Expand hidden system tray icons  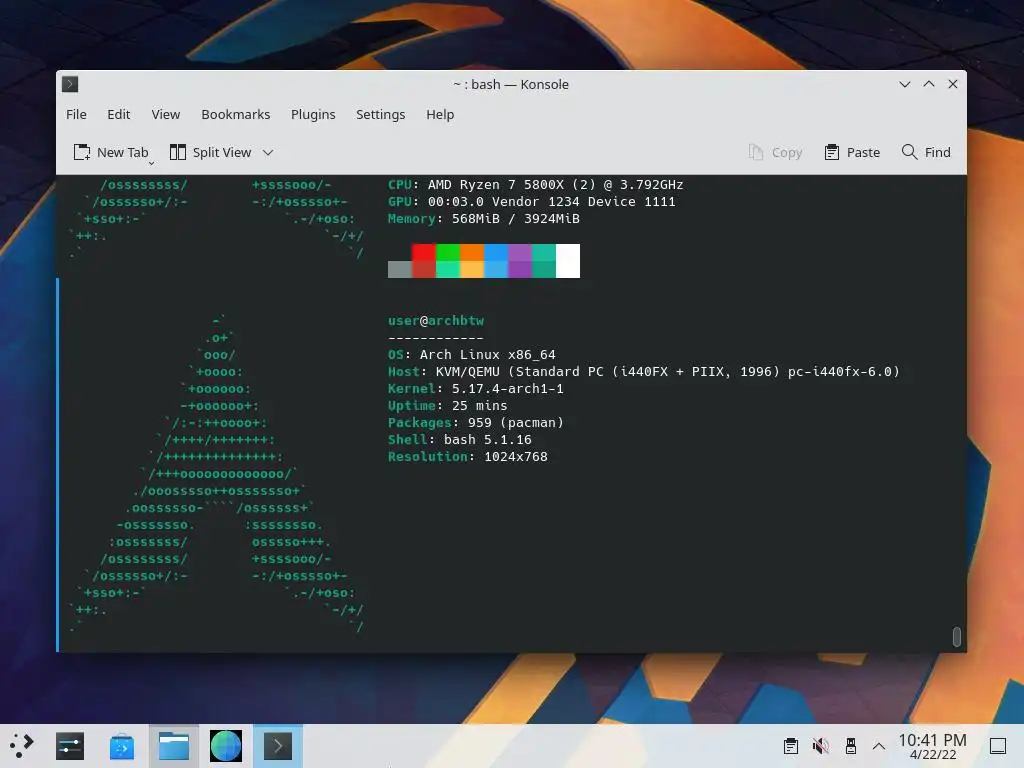pyautogui.click(x=879, y=746)
